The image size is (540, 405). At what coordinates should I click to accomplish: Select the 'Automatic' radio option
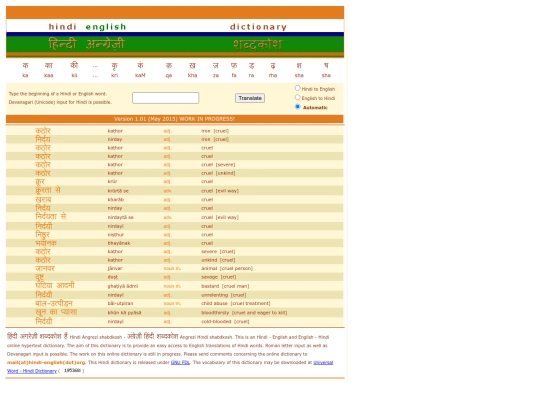(x=298, y=107)
